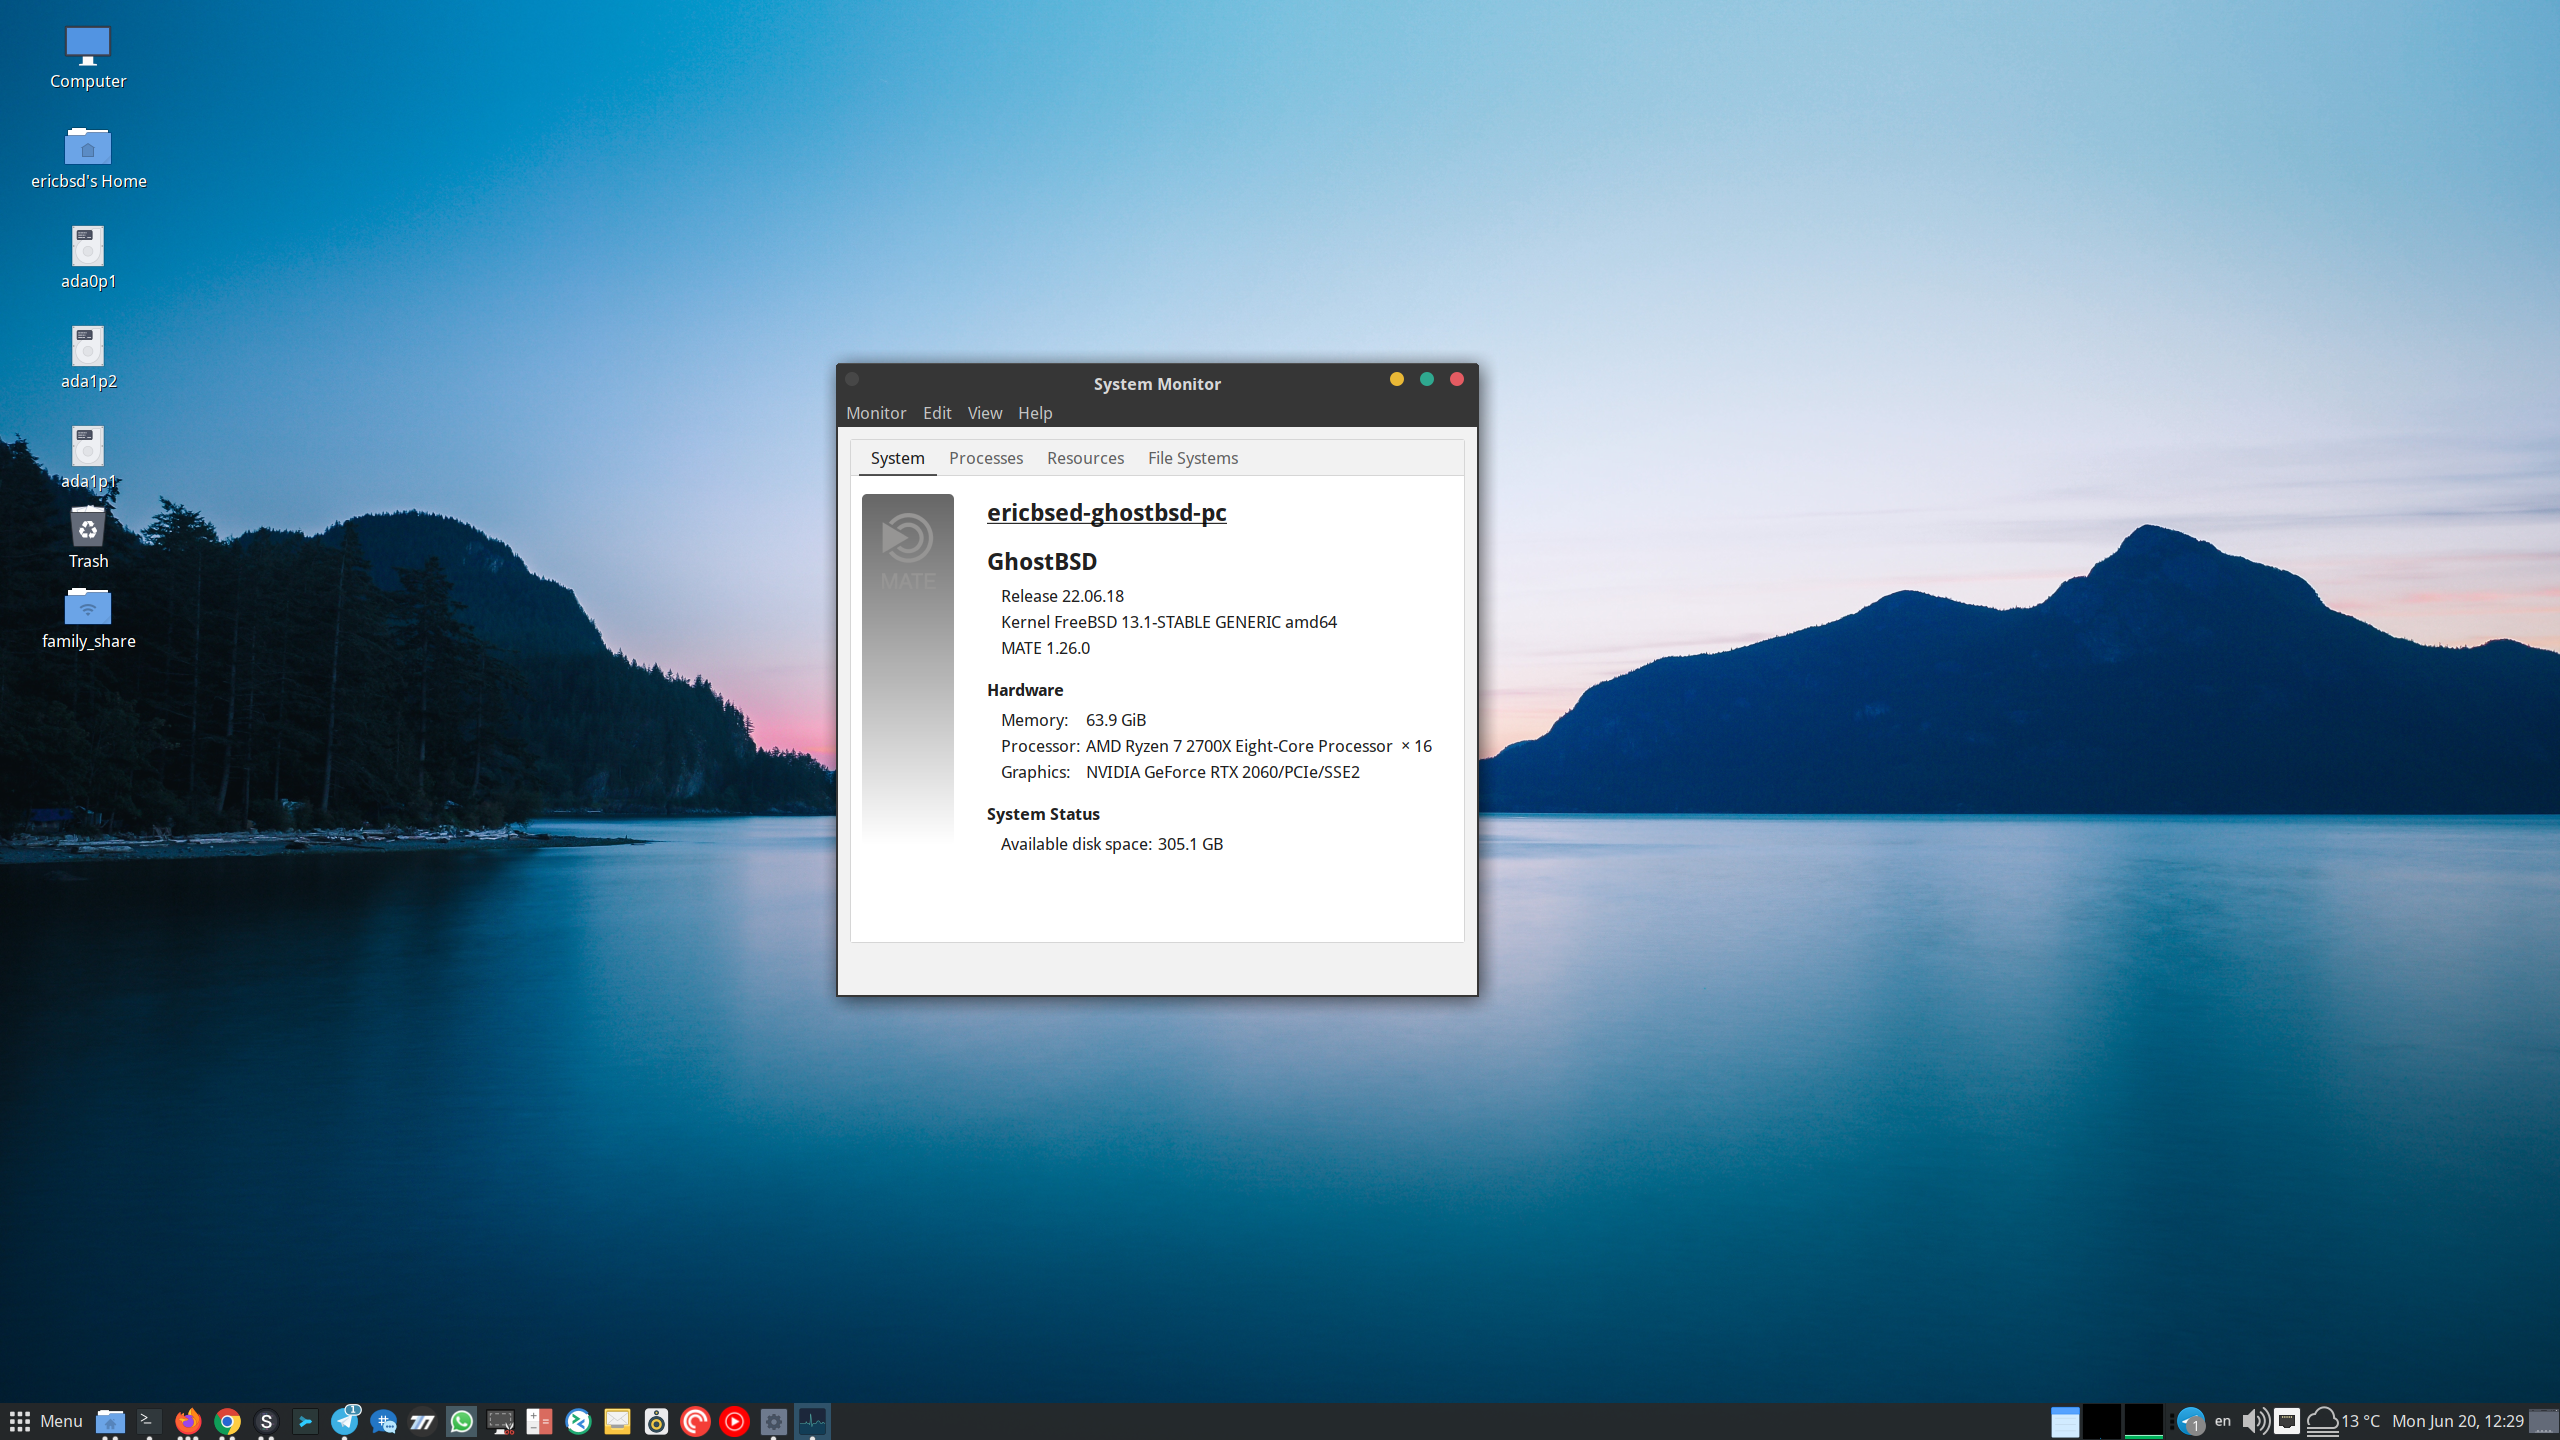Select the ada0p1 drive icon
This screenshot has height=1440, width=2560.
tap(88, 258)
